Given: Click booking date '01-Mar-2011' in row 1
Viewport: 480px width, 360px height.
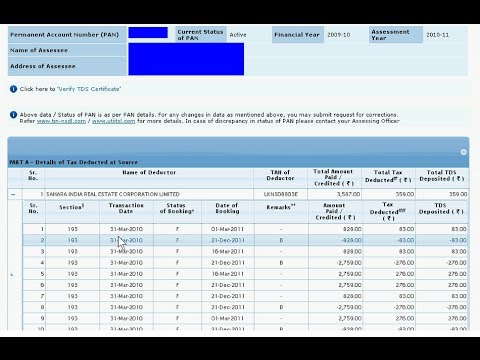Looking at the screenshot, I should click(x=227, y=229).
